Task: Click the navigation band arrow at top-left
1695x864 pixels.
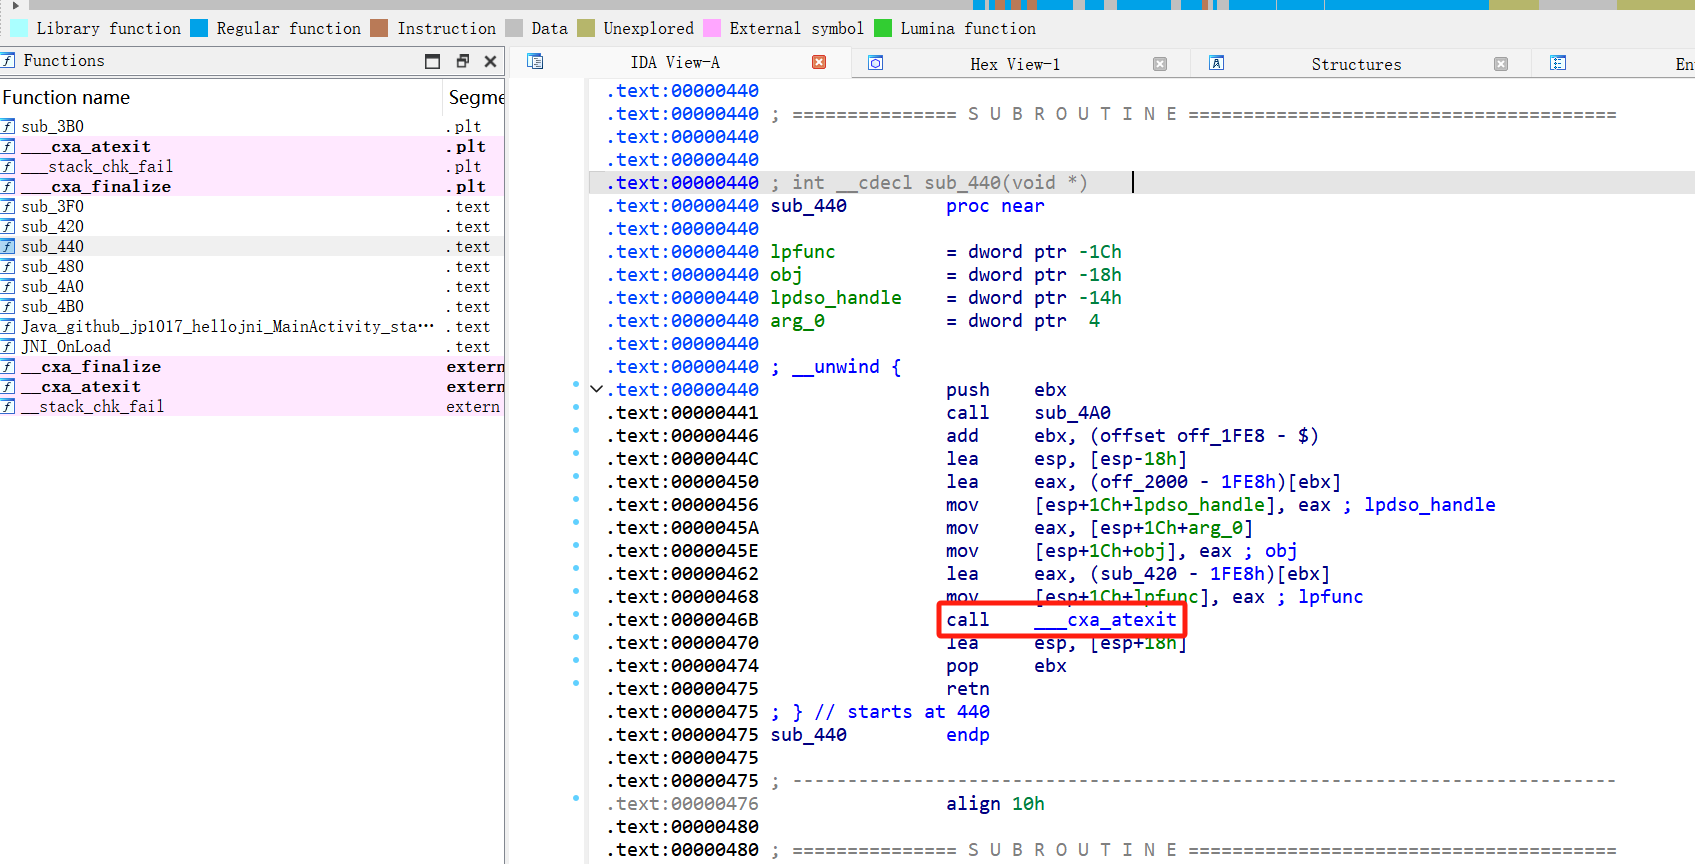Action: pos(15,5)
